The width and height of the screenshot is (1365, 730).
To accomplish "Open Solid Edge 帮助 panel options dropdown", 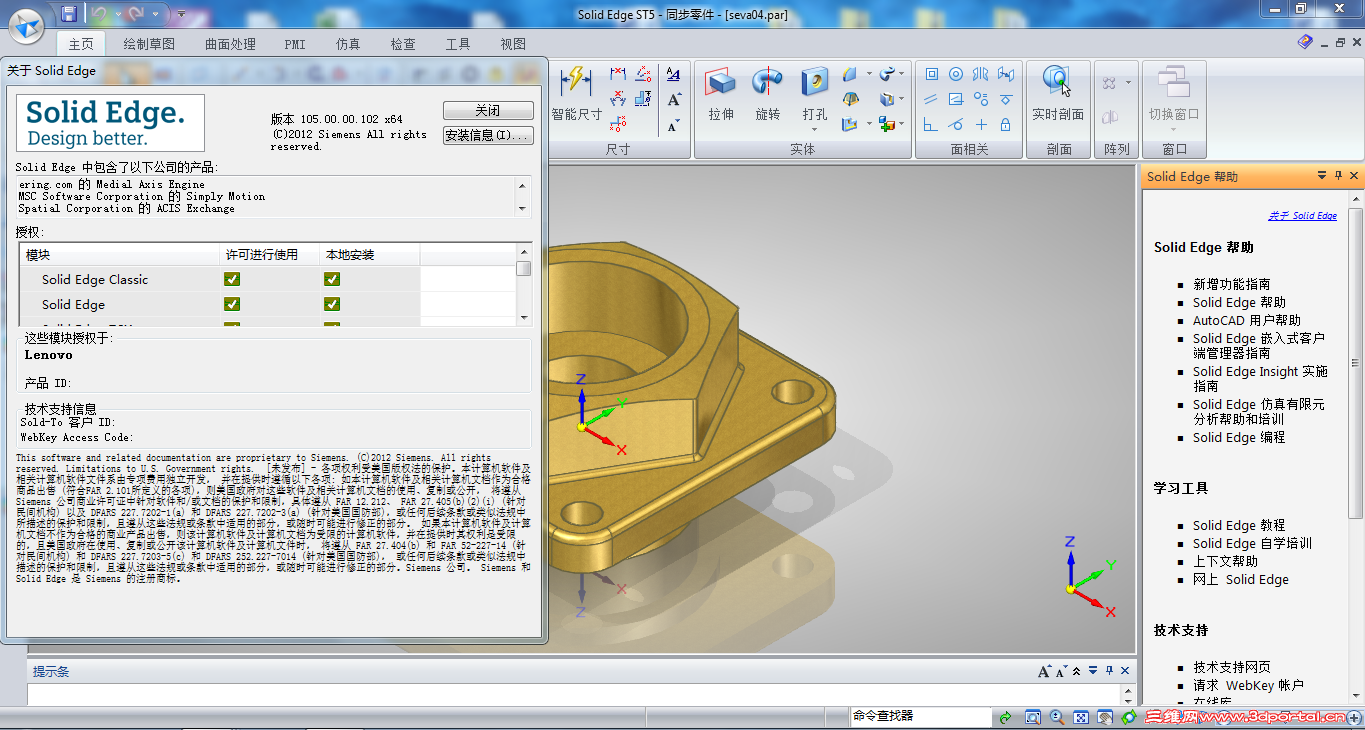I will 1322,176.
